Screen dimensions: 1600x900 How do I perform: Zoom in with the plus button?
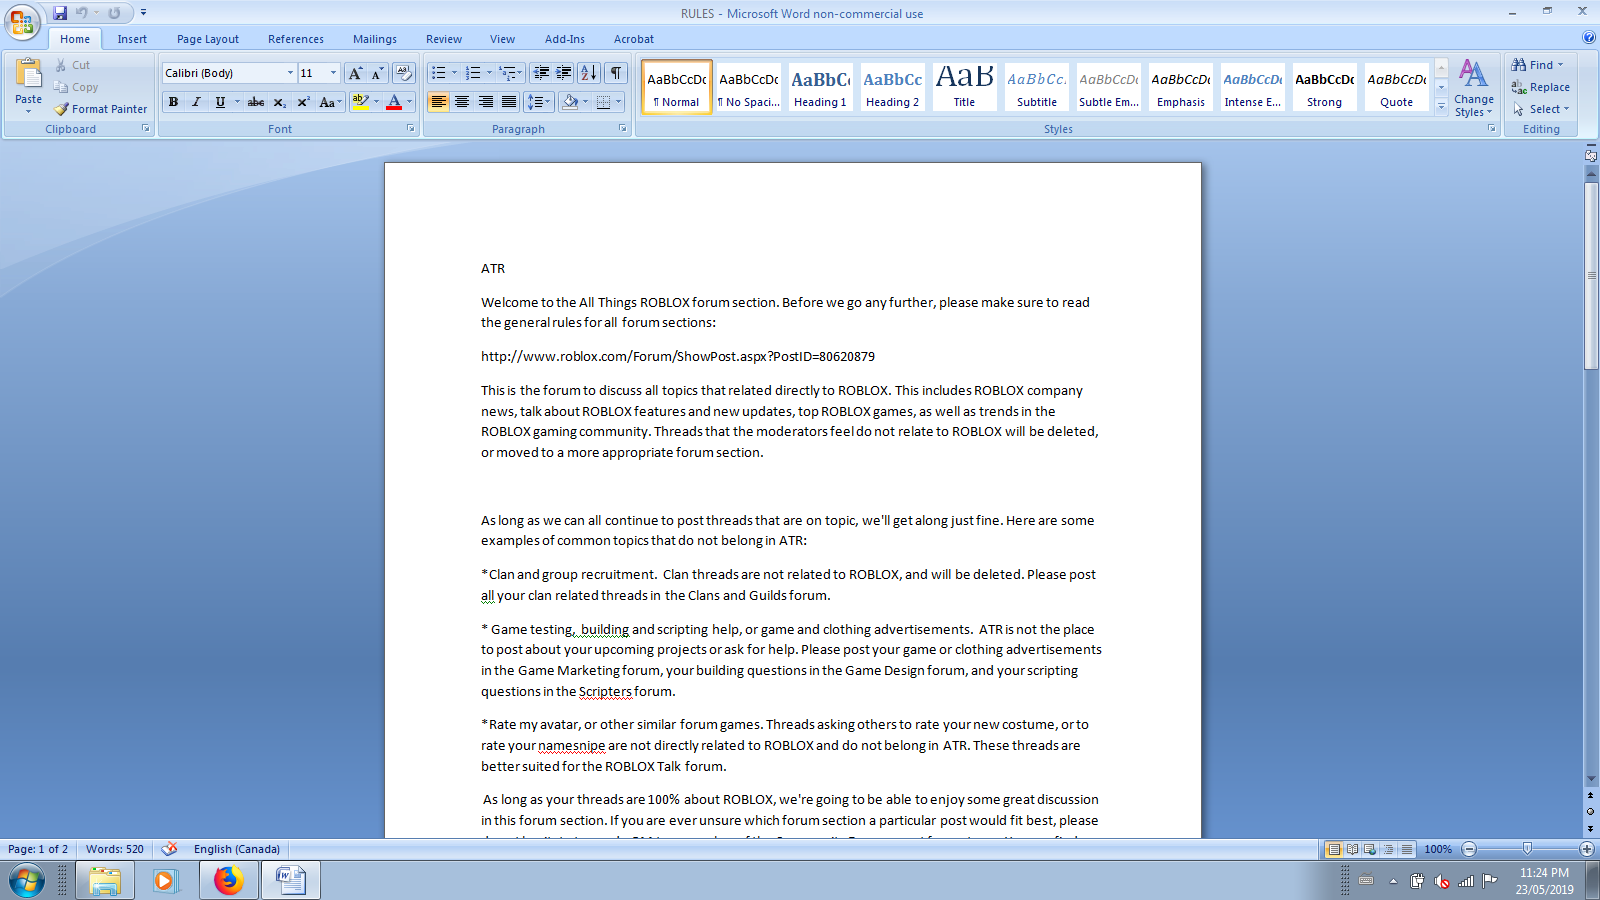[x=1587, y=849]
